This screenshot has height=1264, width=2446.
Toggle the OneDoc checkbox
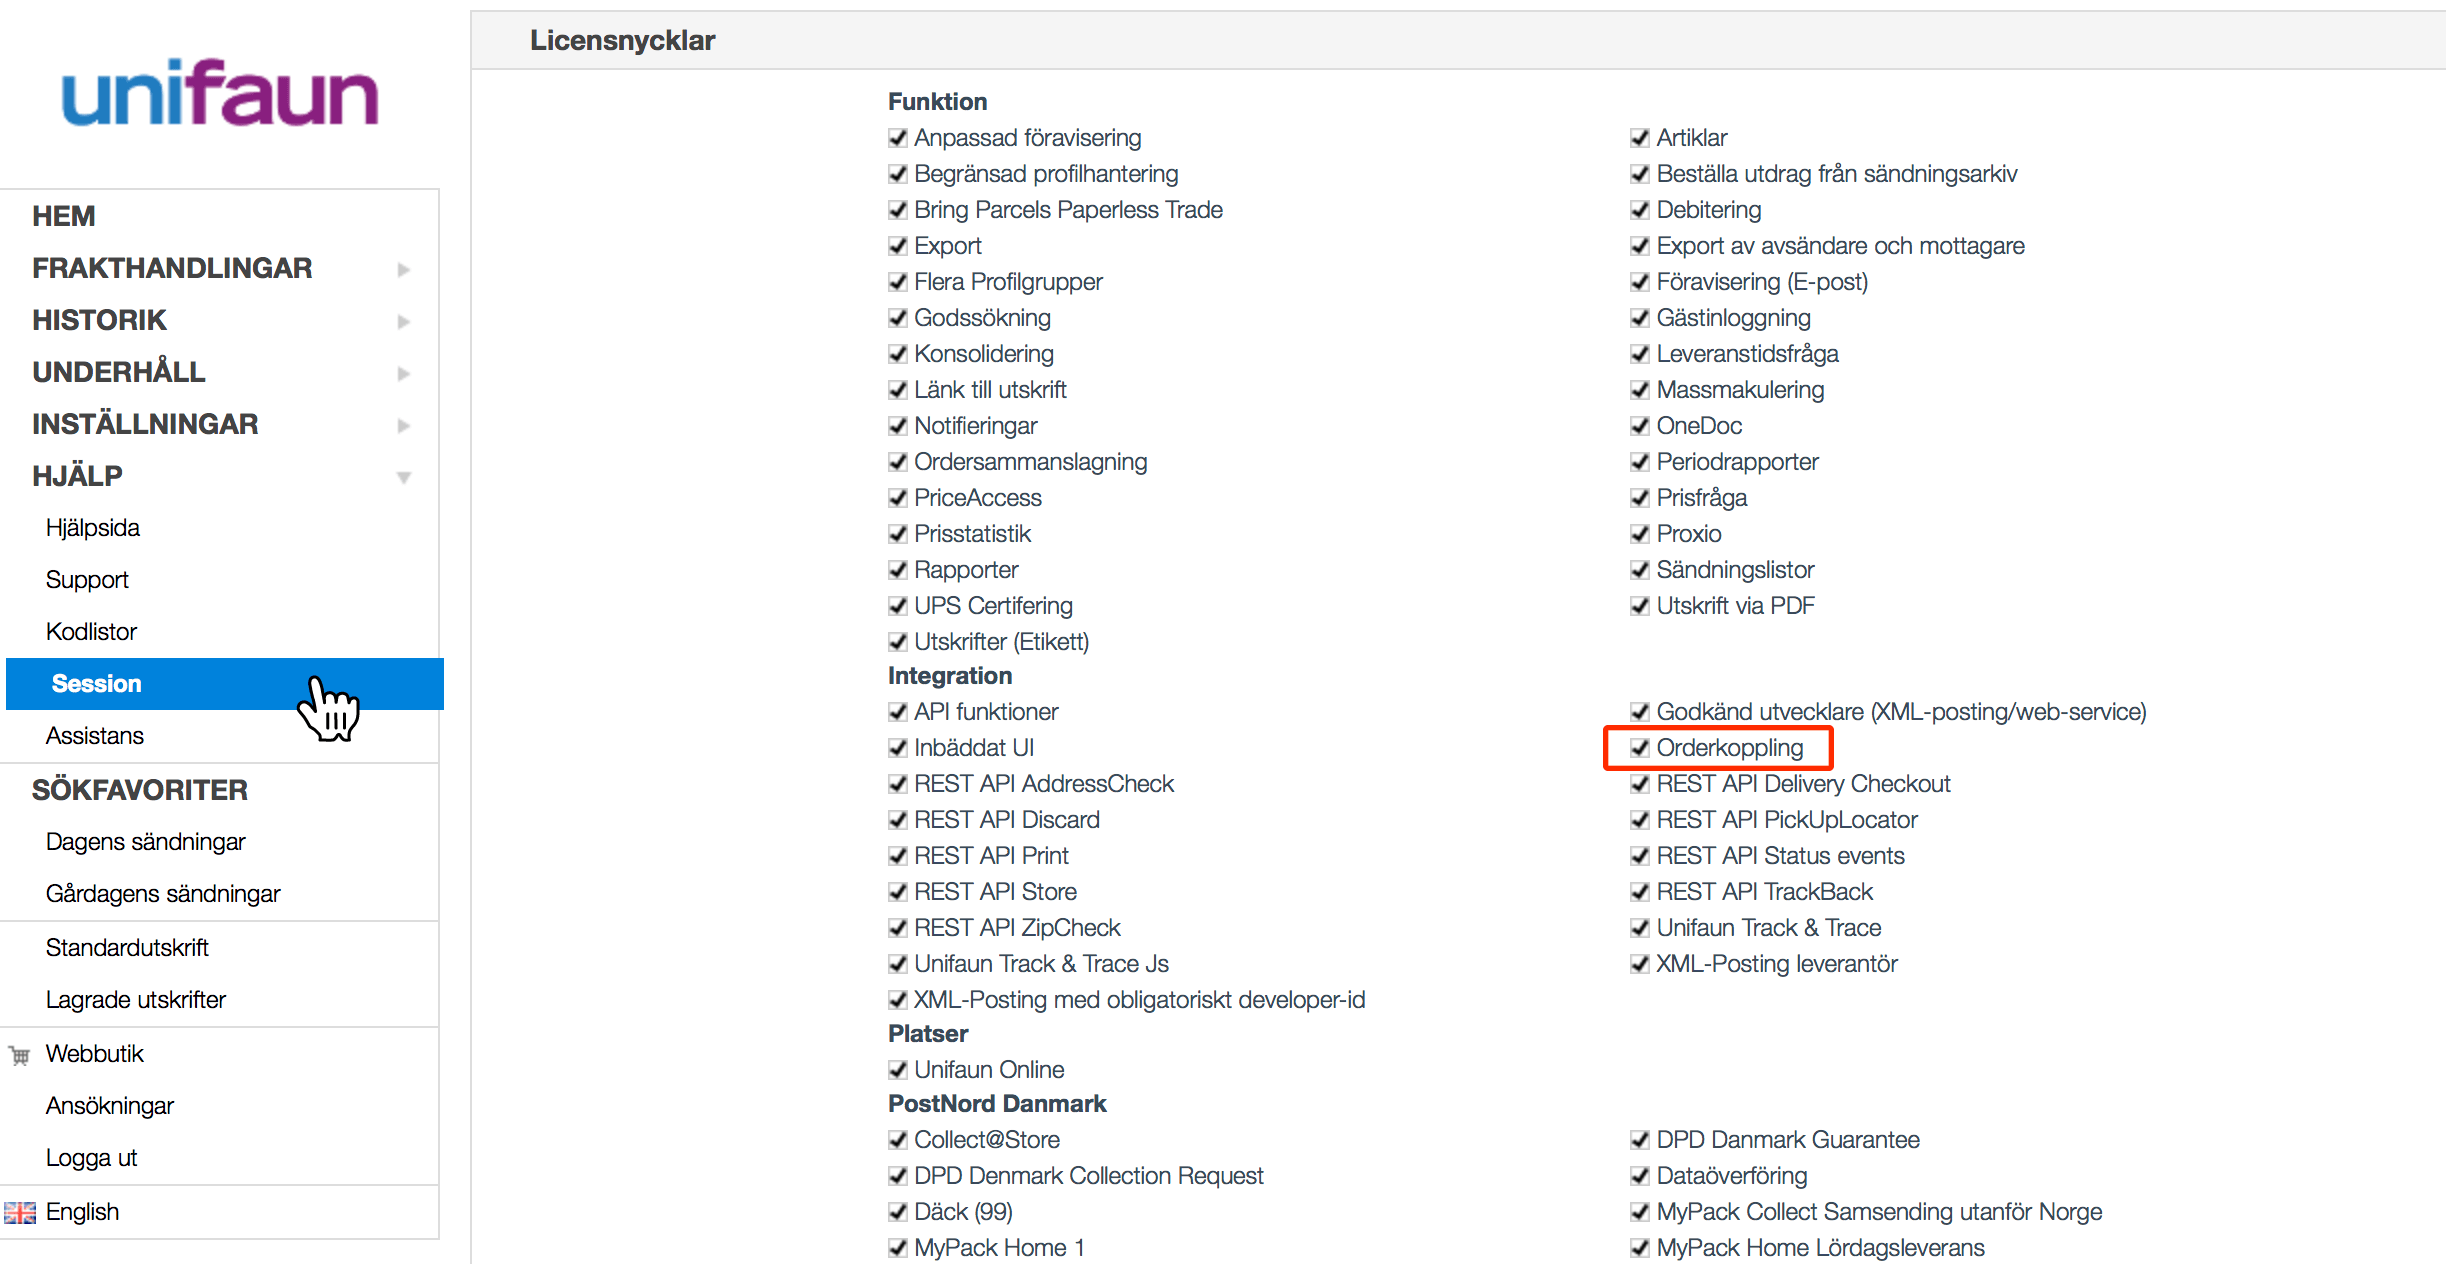(1640, 426)
